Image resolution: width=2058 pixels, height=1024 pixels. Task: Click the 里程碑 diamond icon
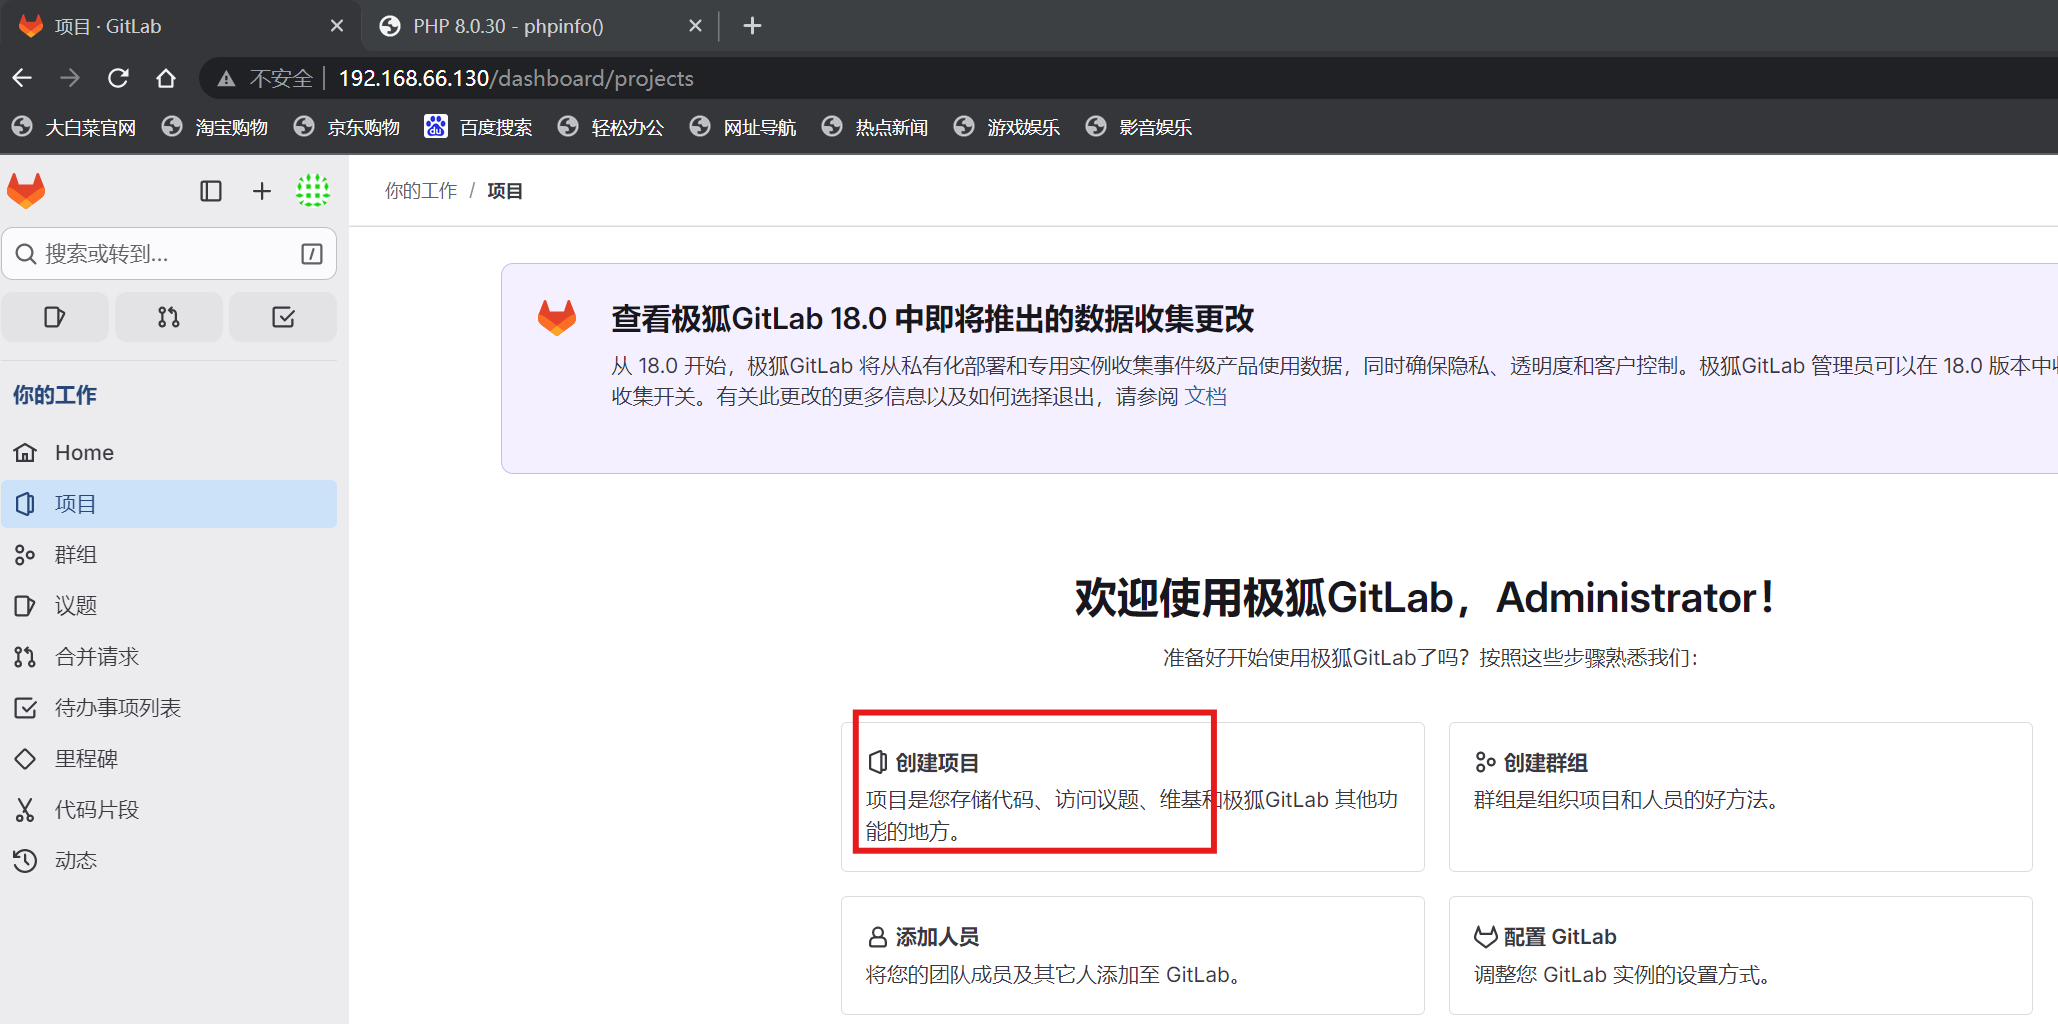coord(25,759)
